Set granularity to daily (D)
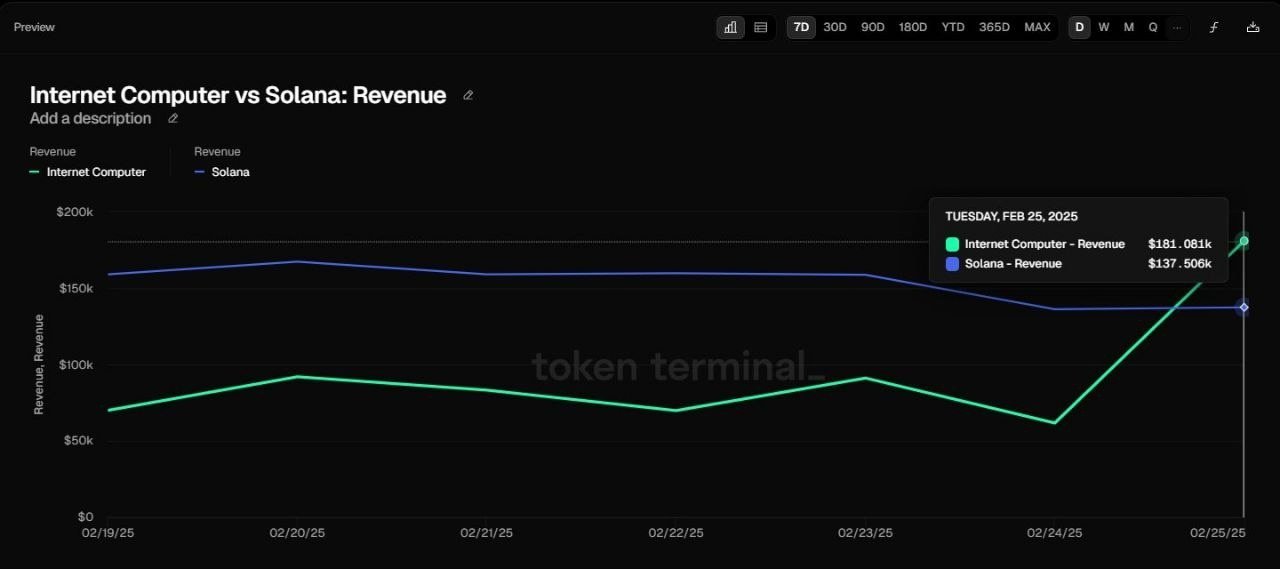The width and height of the screenshot is (1280, 569). coord(1079,27)
